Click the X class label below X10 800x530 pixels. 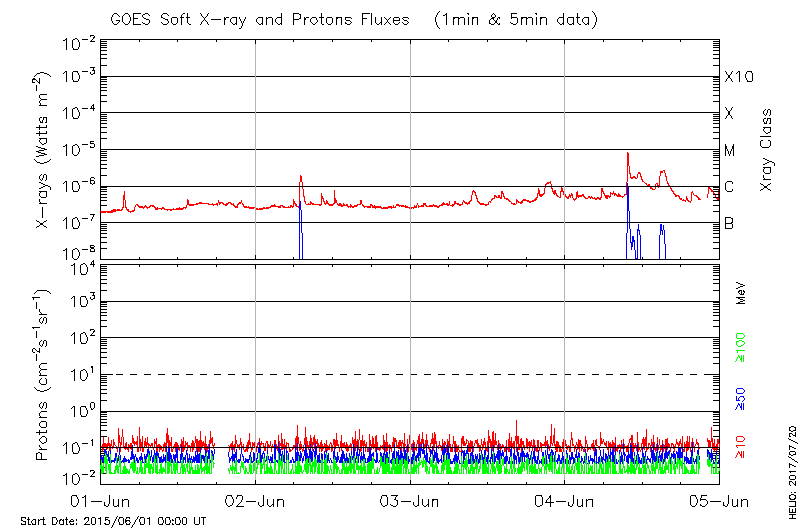[730, 114]
